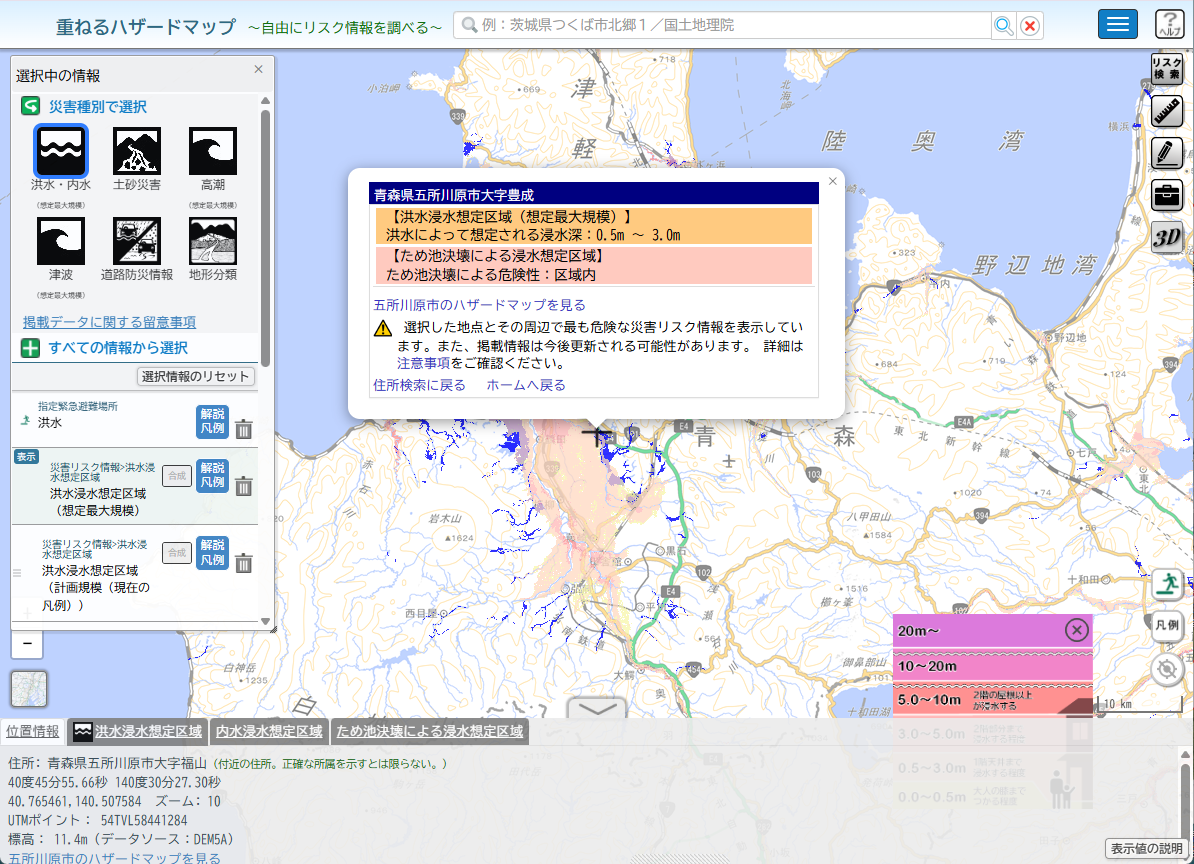This screenshot has height=864, width=1194.
Task: Click the drag handle of 計画規模 layer
Action: click(x=17, y=572)
